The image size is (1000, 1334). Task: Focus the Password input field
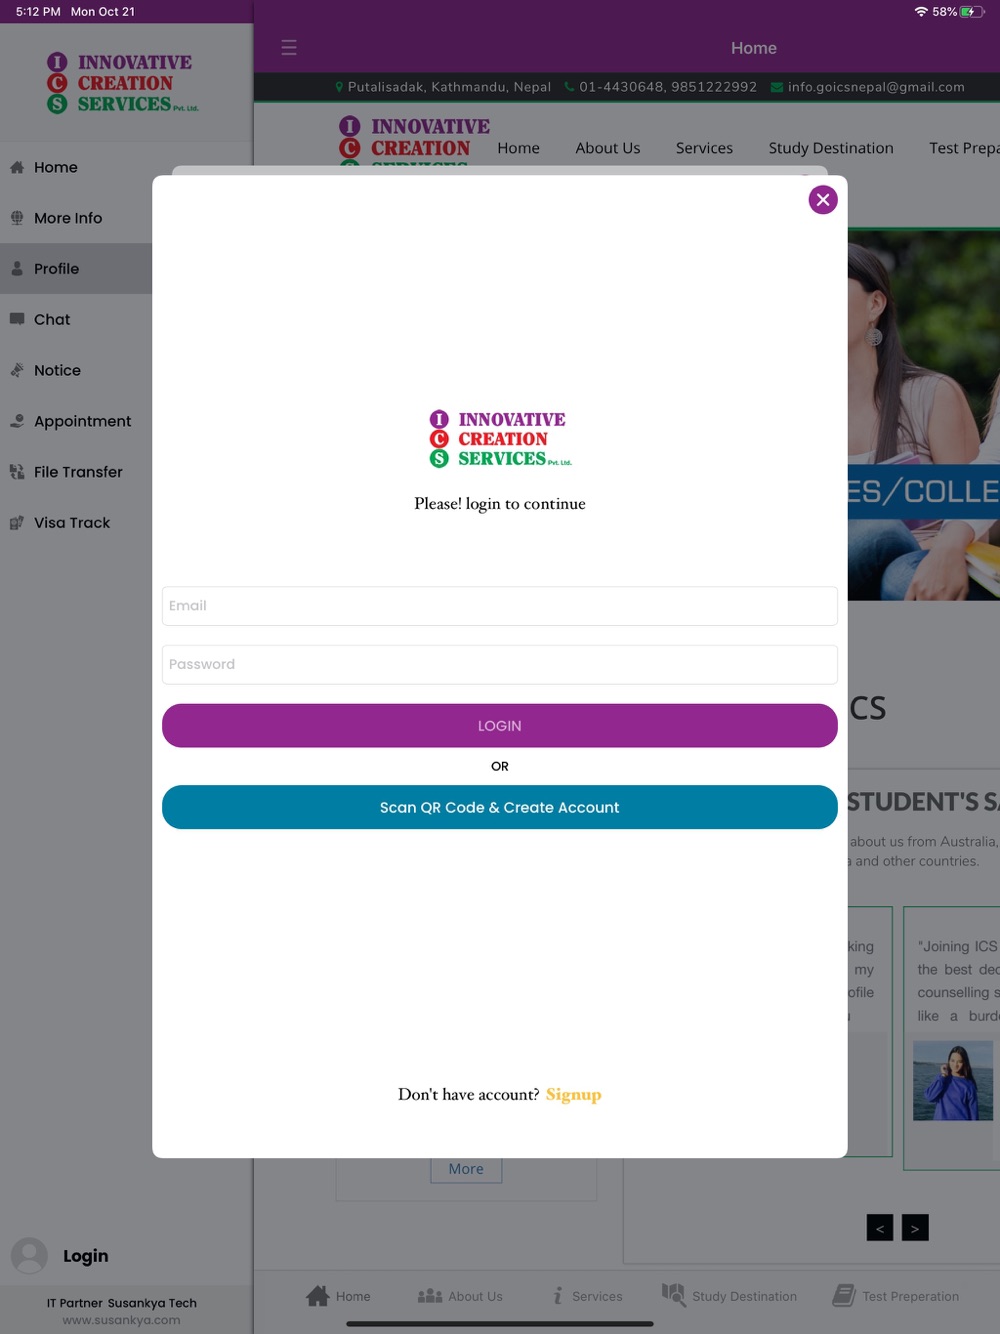click(500, 664)
